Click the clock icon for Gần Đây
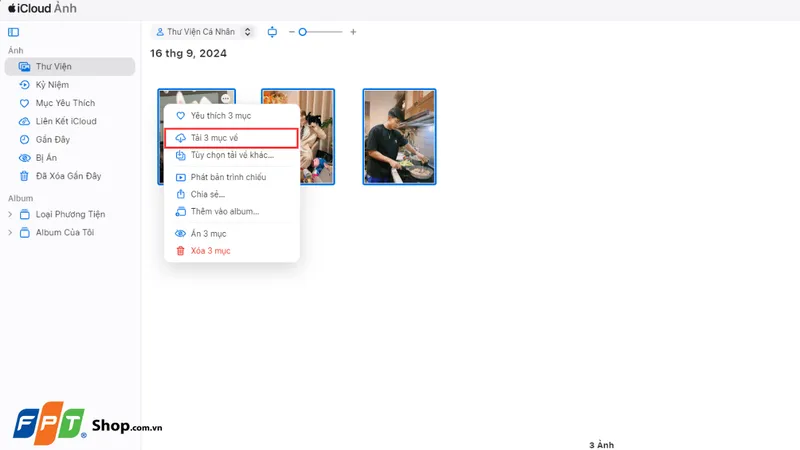Image resolution: width=800 pixels, height=450 pixels. click(24, 140)
